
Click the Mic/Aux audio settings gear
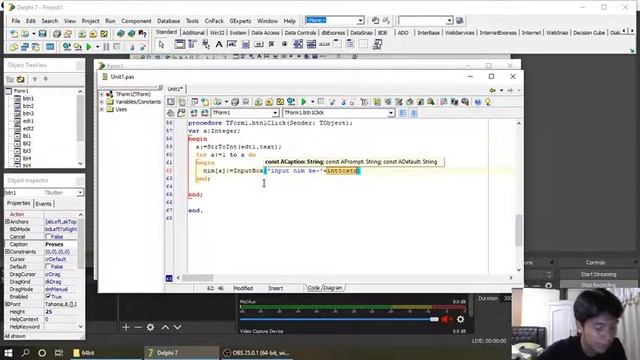click(460, 320)
